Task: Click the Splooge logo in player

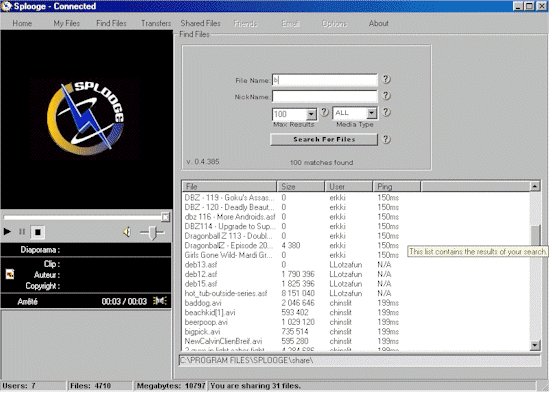Action: (x=85, y=118)
